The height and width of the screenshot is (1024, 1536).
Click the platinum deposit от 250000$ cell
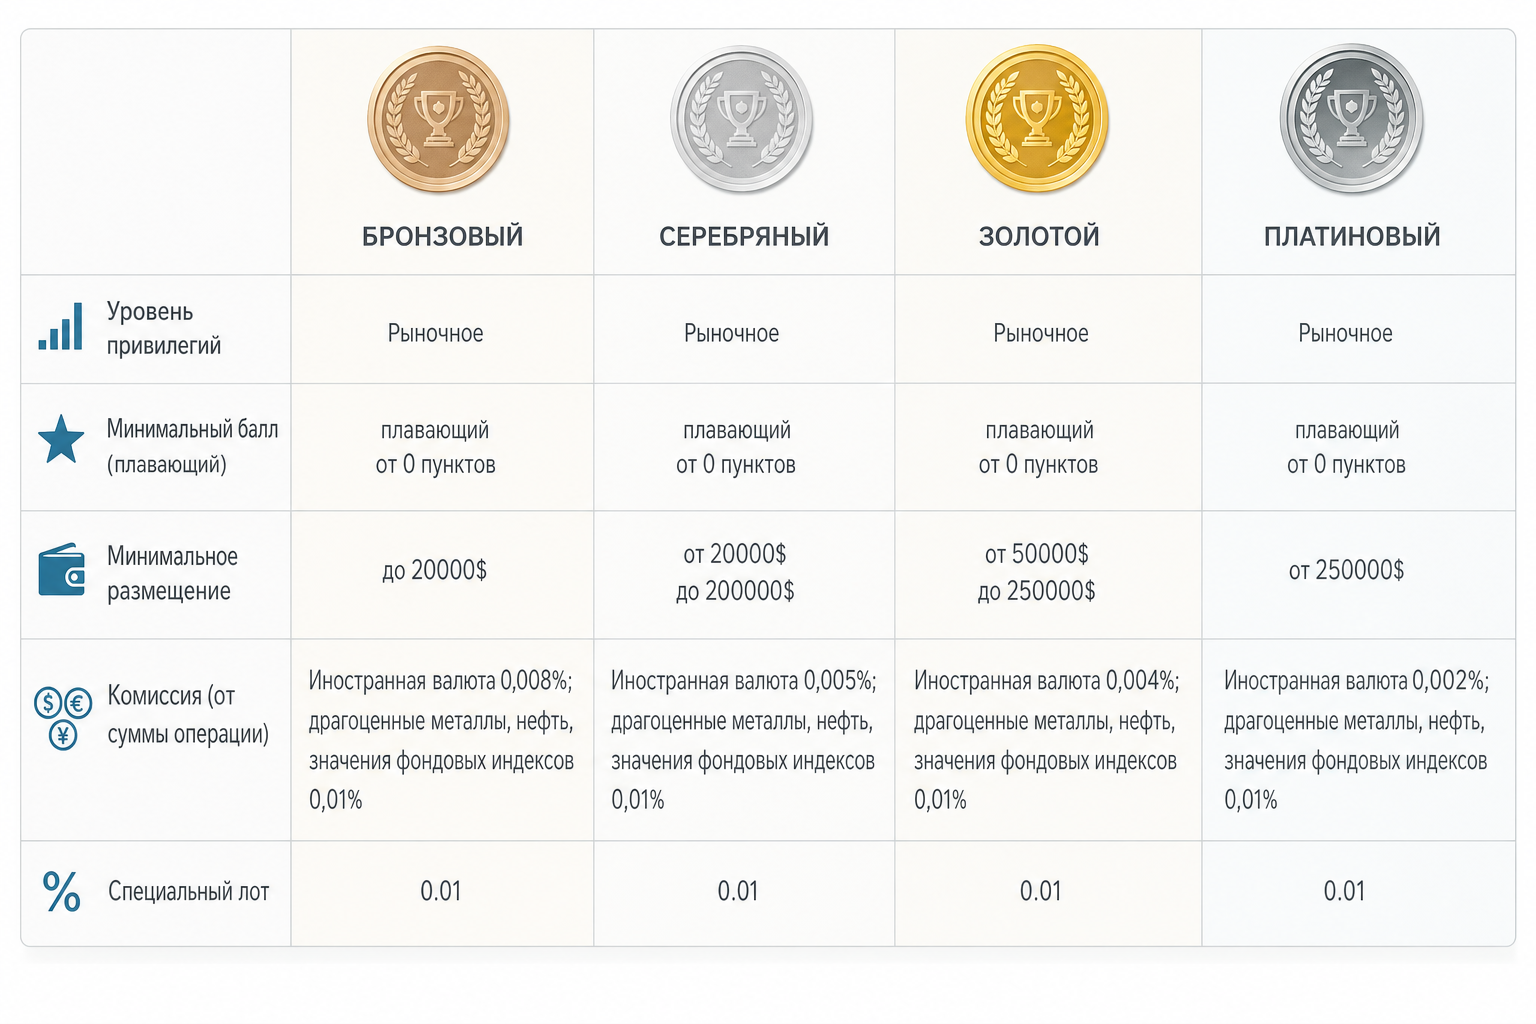tap(1346, 570)
